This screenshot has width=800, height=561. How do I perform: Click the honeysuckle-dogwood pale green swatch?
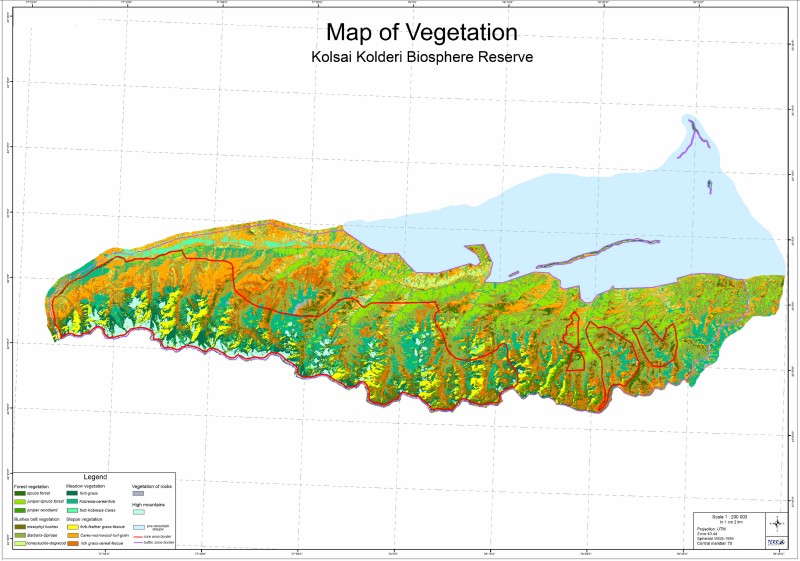point(20,544)
